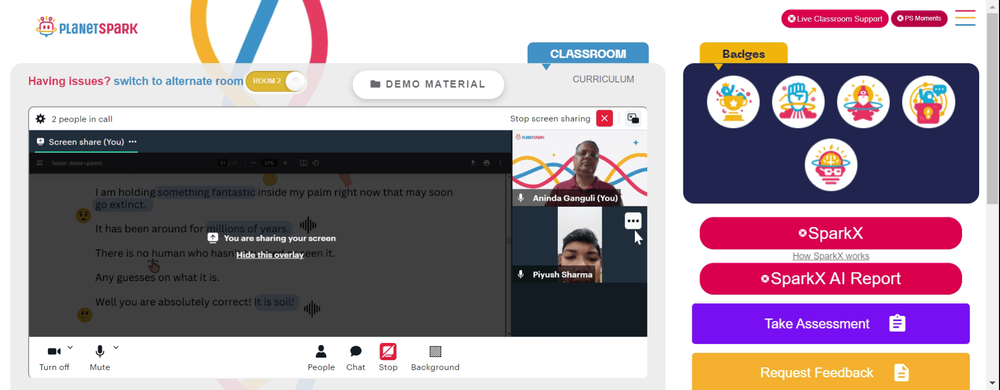Open the call settings gear icon

(41, 119)
